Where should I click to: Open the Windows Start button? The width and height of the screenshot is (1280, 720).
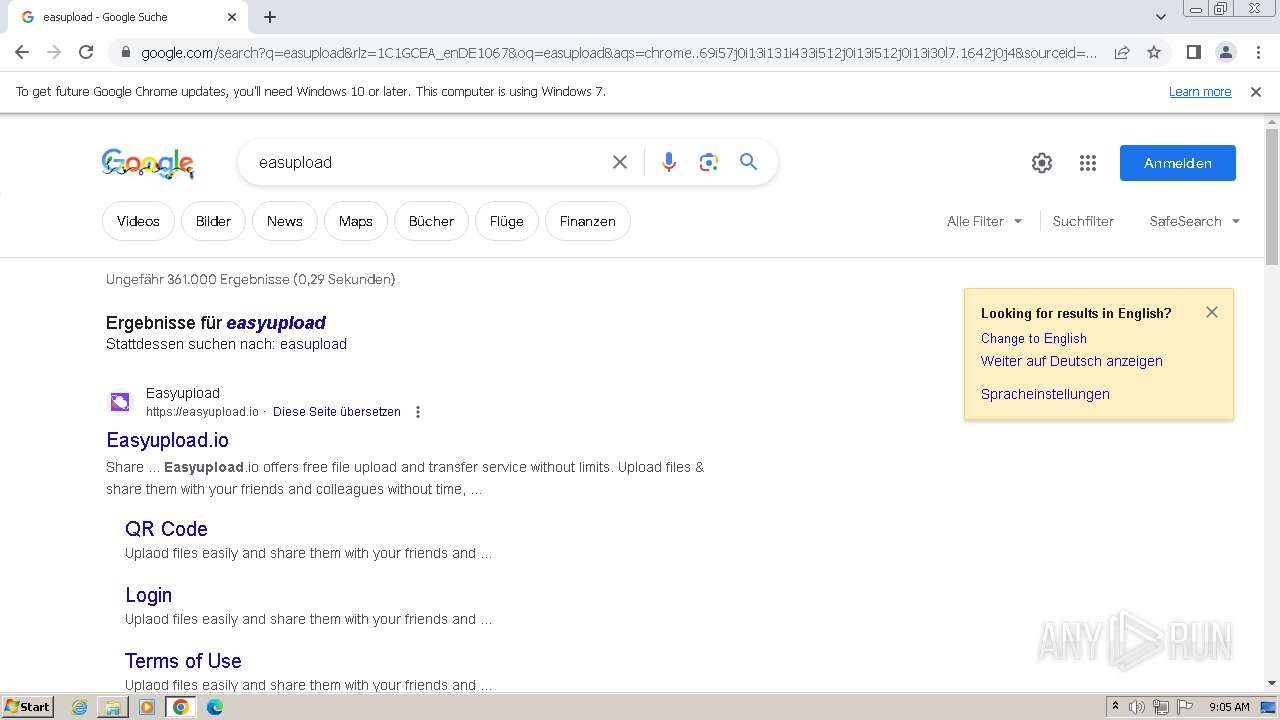pos(27,707)
